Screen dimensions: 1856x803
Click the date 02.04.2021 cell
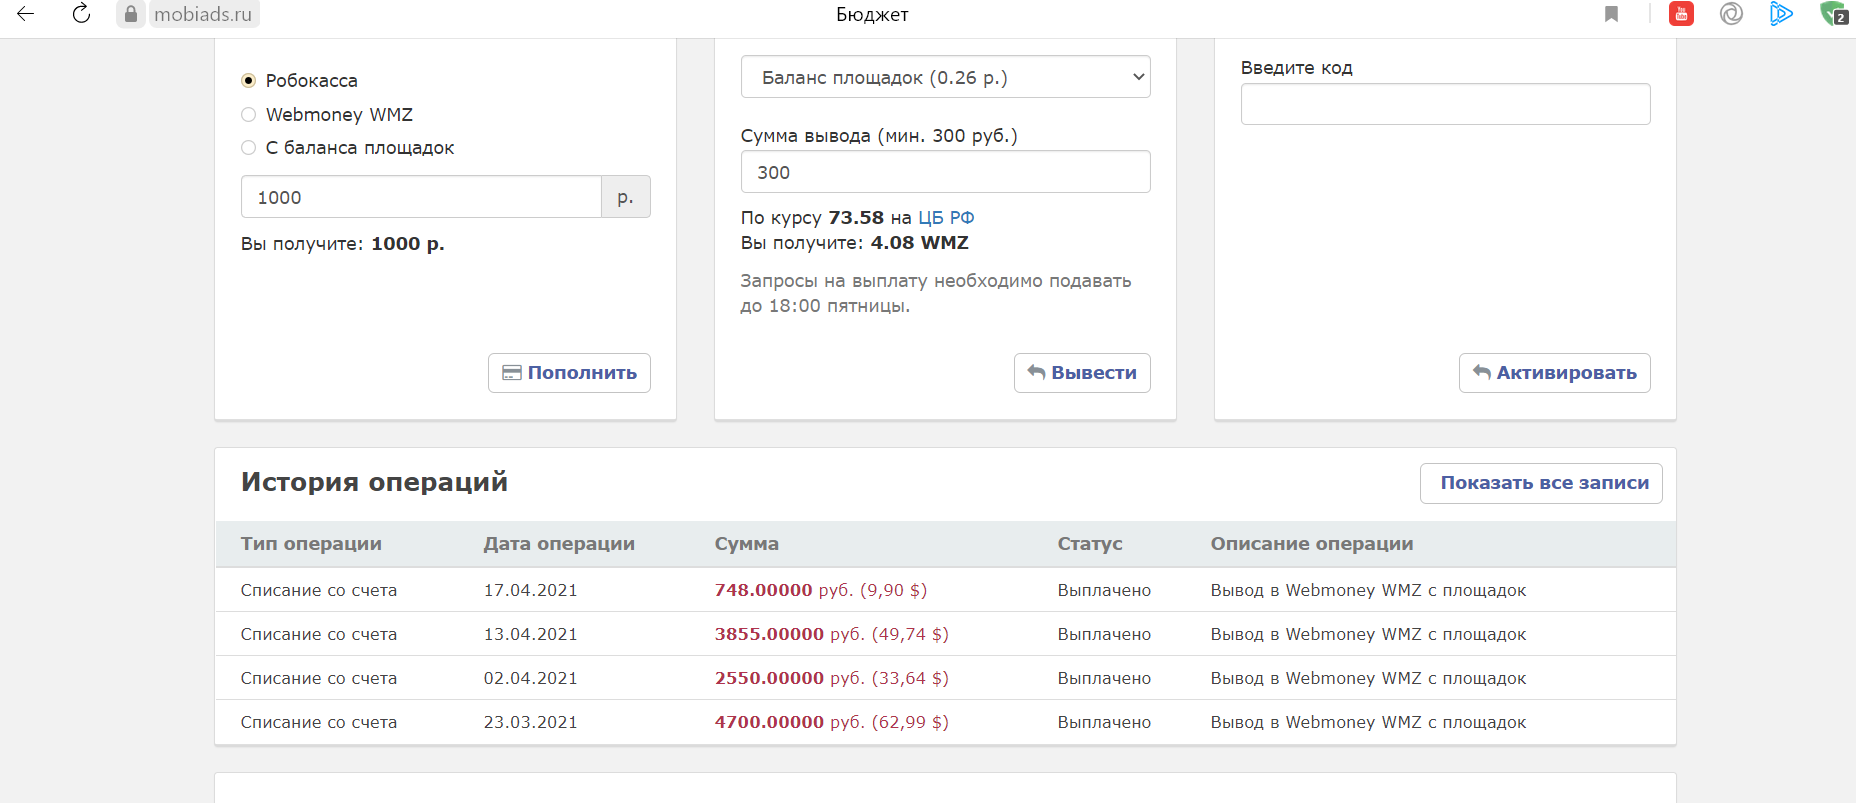(x=531, y=678)
